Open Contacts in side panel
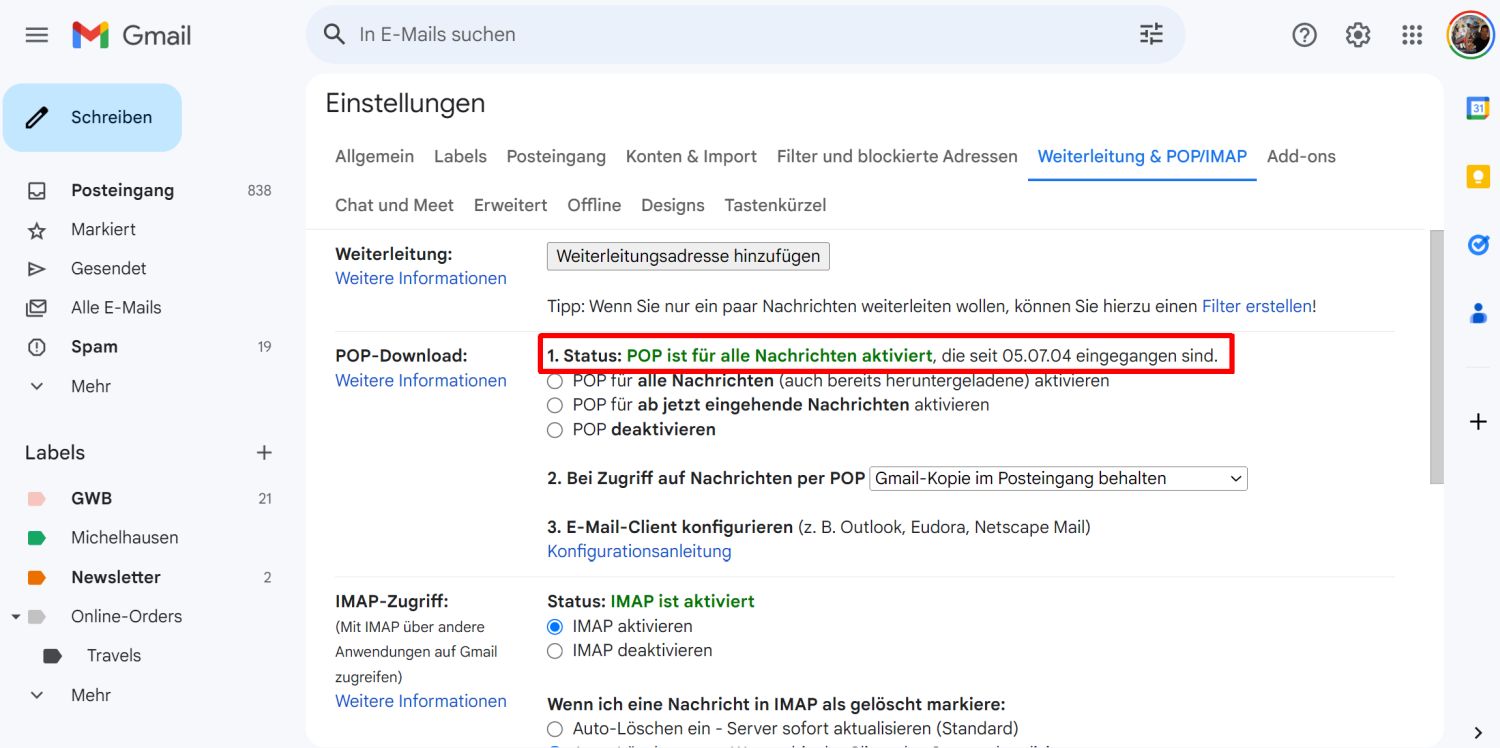This screenshot has height=748, width=1500. 1478,313
